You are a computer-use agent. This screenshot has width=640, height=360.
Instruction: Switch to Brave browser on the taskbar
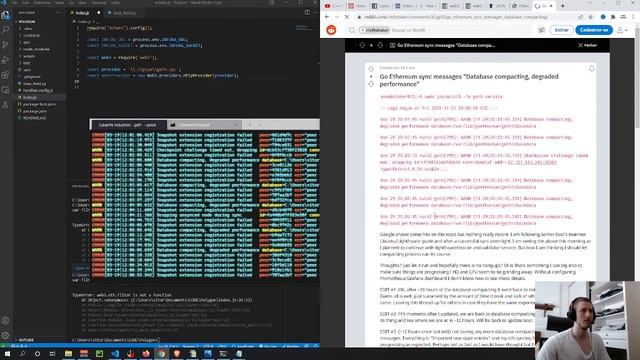click(x=177, y=353)
